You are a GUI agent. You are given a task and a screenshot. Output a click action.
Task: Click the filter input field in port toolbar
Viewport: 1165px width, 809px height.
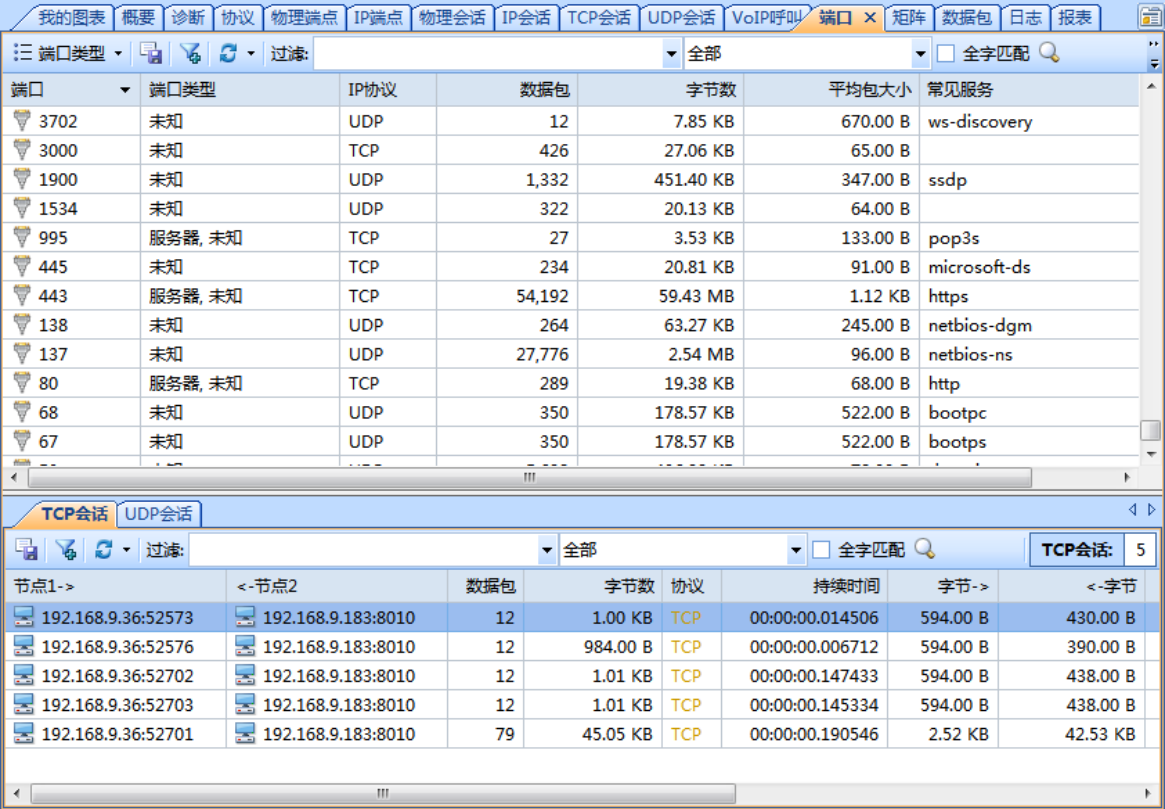click(488, 53)
